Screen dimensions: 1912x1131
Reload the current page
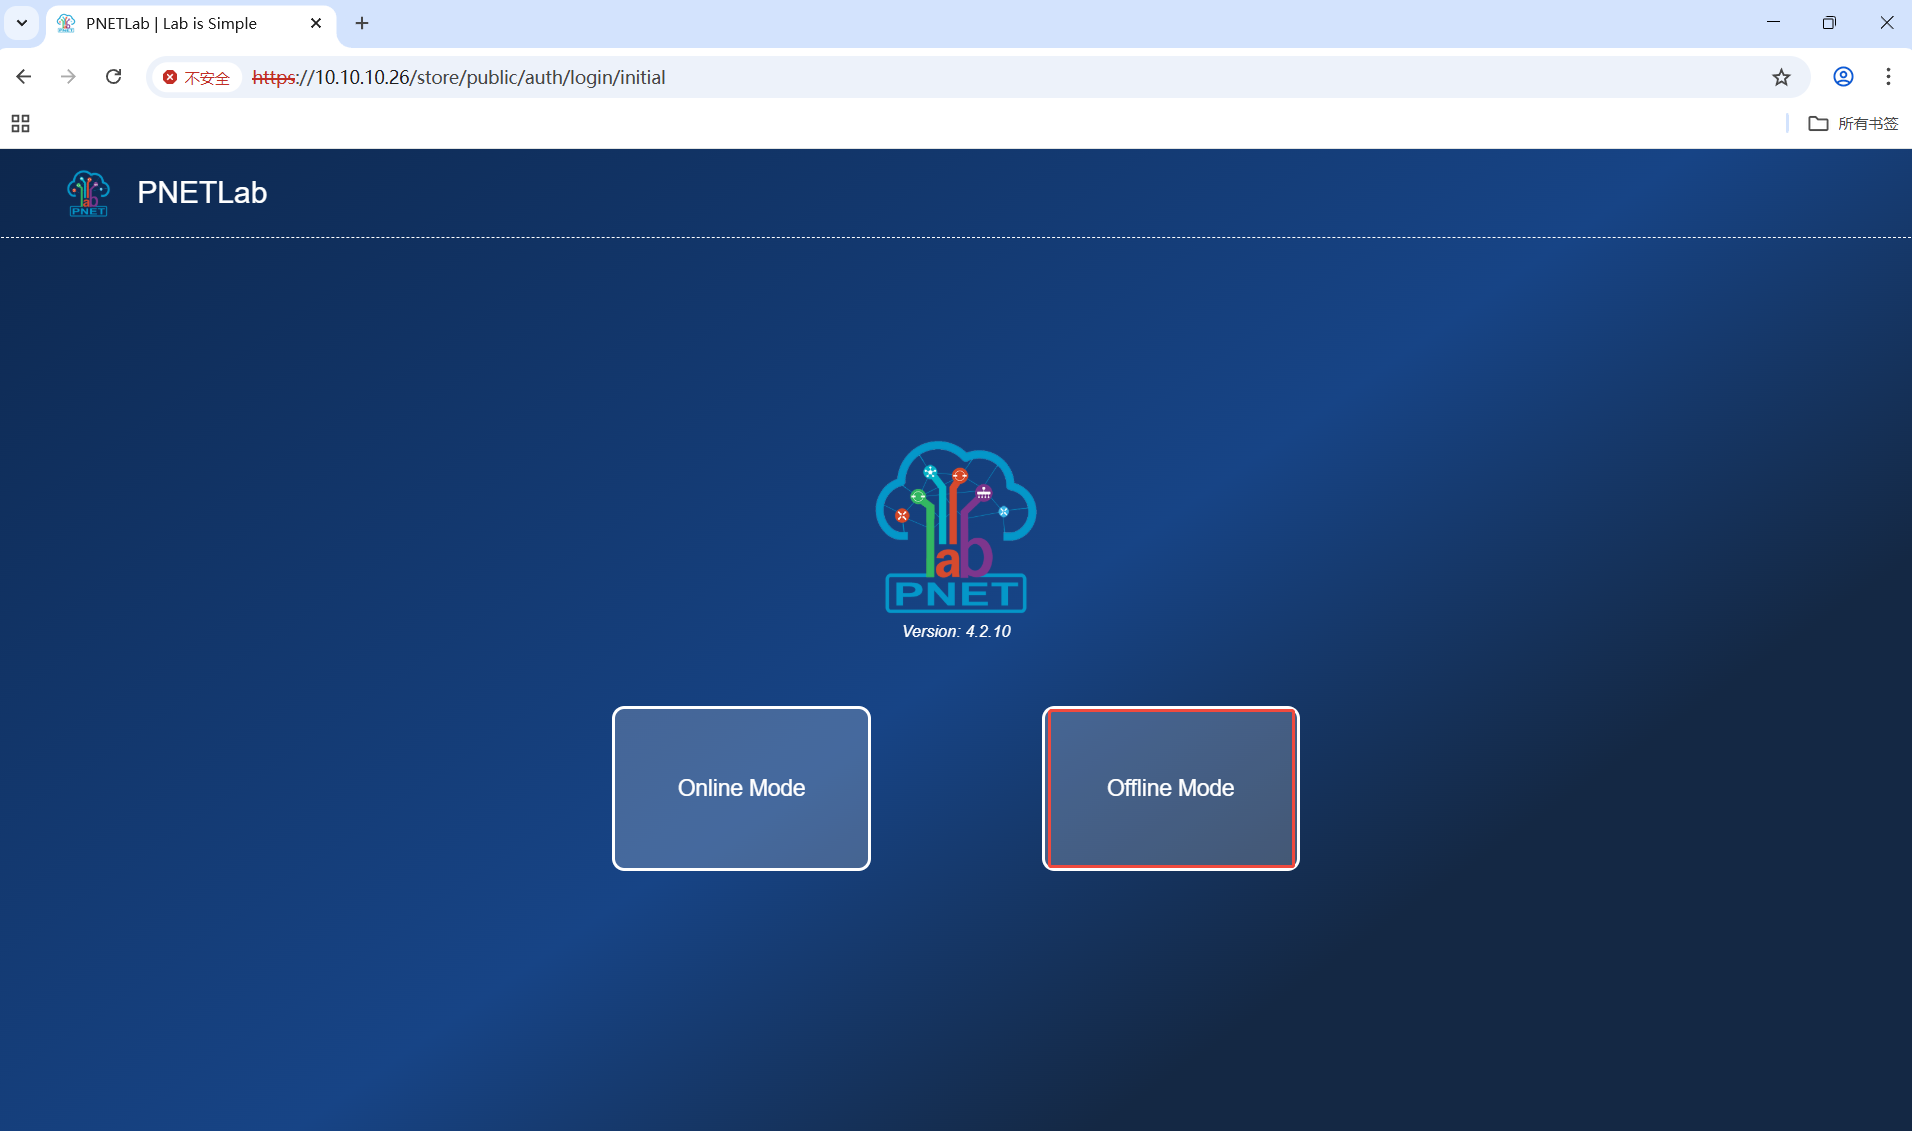tap(114, 77)
